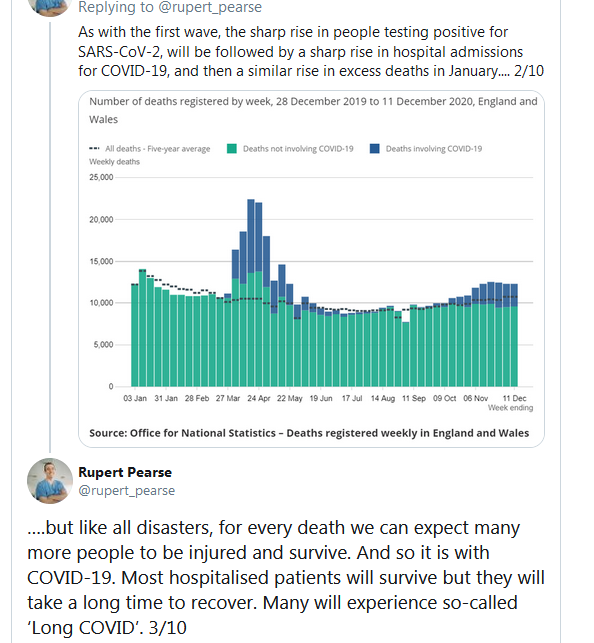Select the 11 Dec x-axis label
The image size is (594, 643).
[514, 398]
